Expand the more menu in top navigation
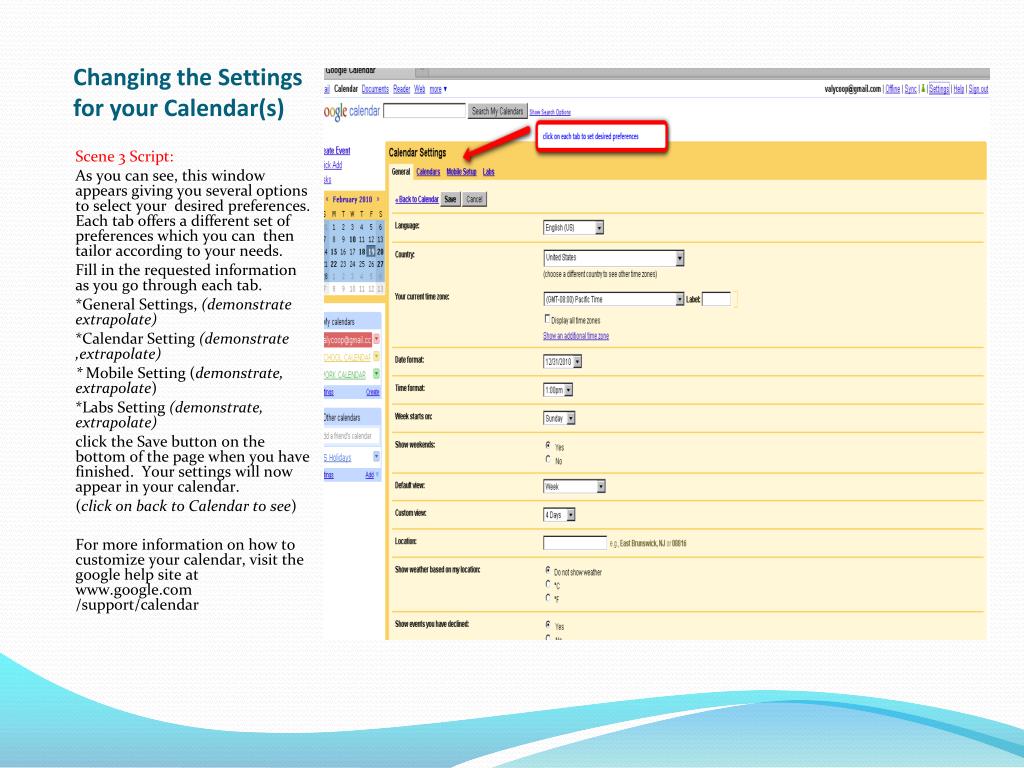Viewport: 1024px width, 768px height. click(x=438, y=89)
